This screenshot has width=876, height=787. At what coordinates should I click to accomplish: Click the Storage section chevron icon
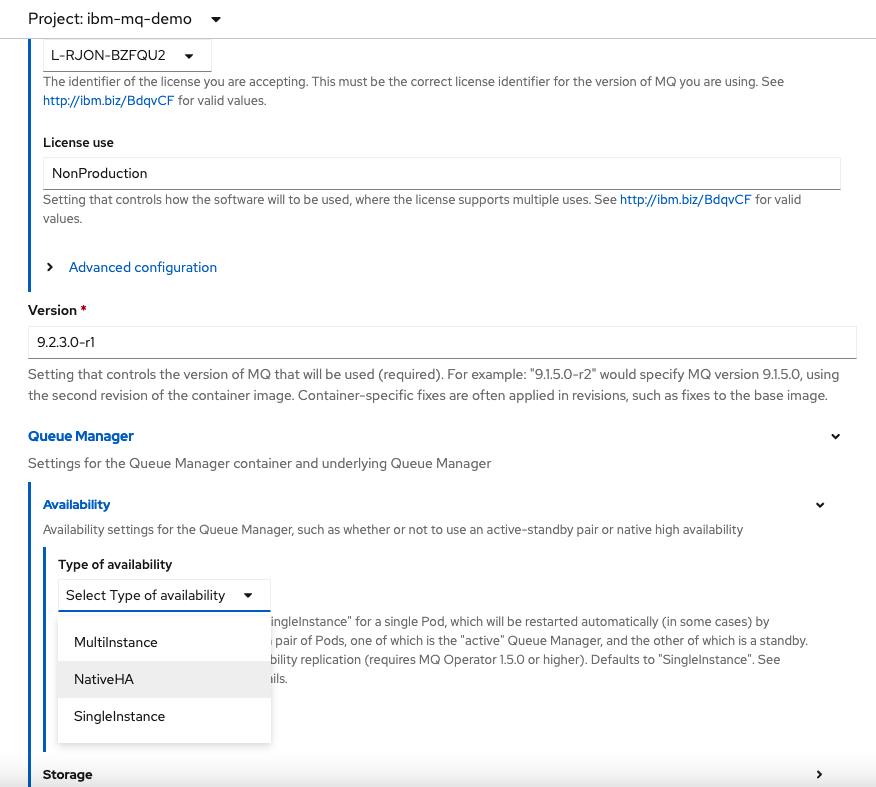[x=819, y=774]
